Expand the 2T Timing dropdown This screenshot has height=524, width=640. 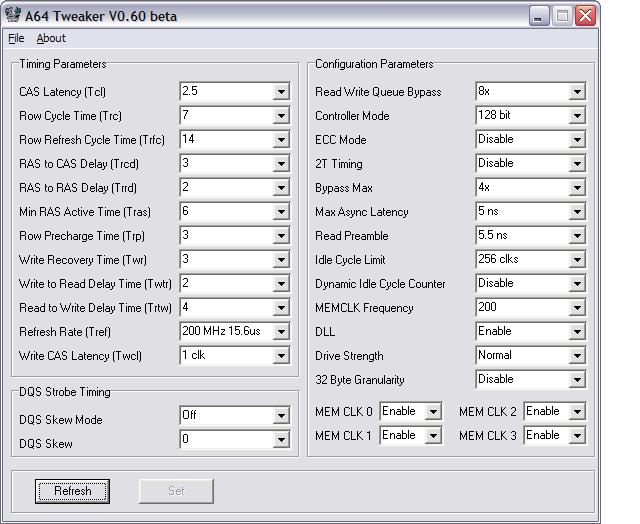(577, 164)
